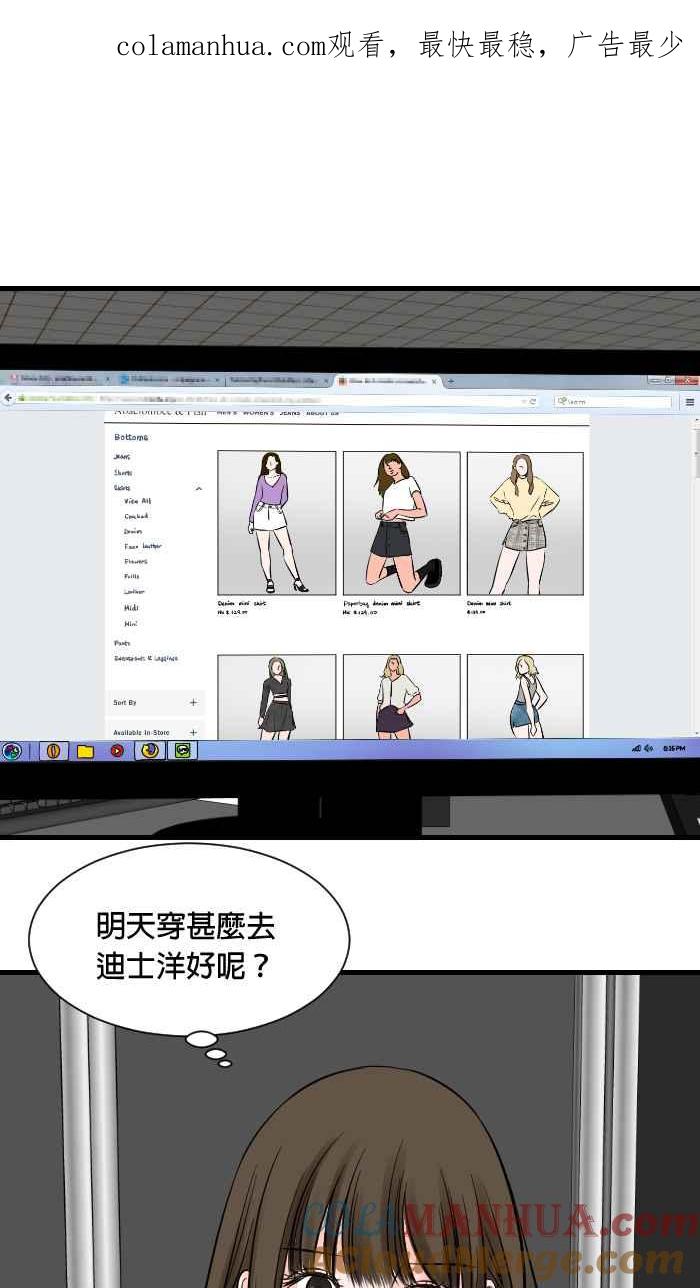Choose Frills under Skirts

(132, 576)
